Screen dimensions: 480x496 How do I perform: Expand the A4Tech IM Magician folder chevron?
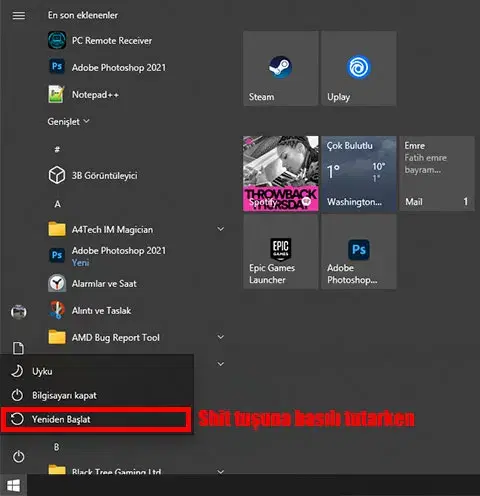click(x=220, y=229)
